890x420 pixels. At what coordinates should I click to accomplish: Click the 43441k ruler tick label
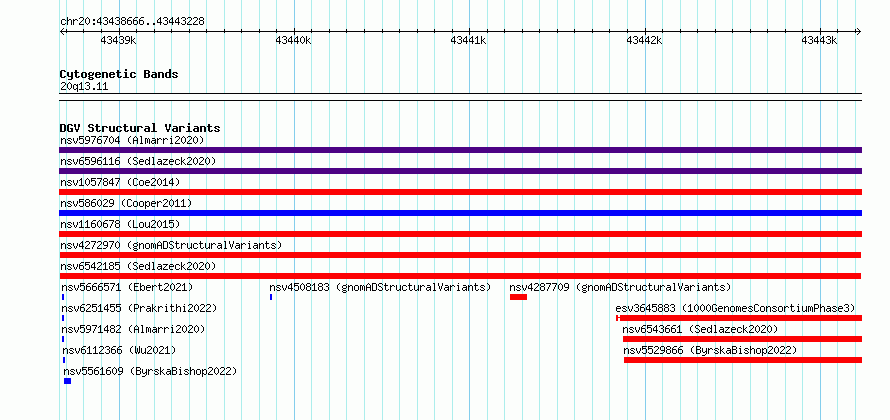click(x=469, y=40)
